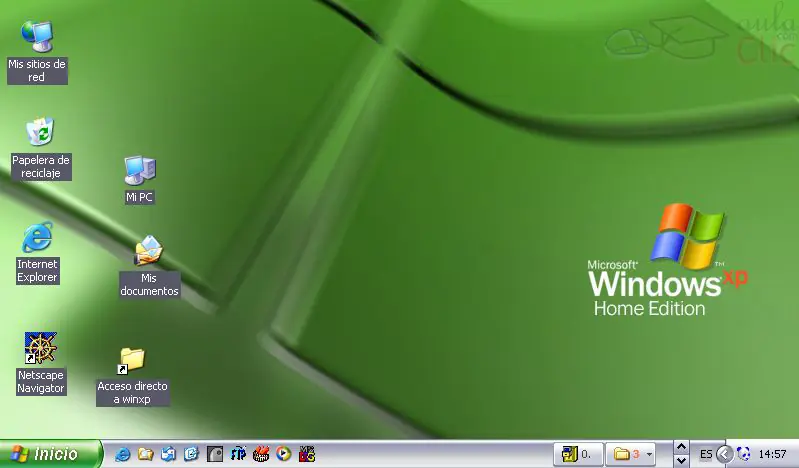Image resolution: width=799 pixels, height=468 pixels.
Task: Click the Outlook Express quick launch icon
Action: click(x=168, y=454)
